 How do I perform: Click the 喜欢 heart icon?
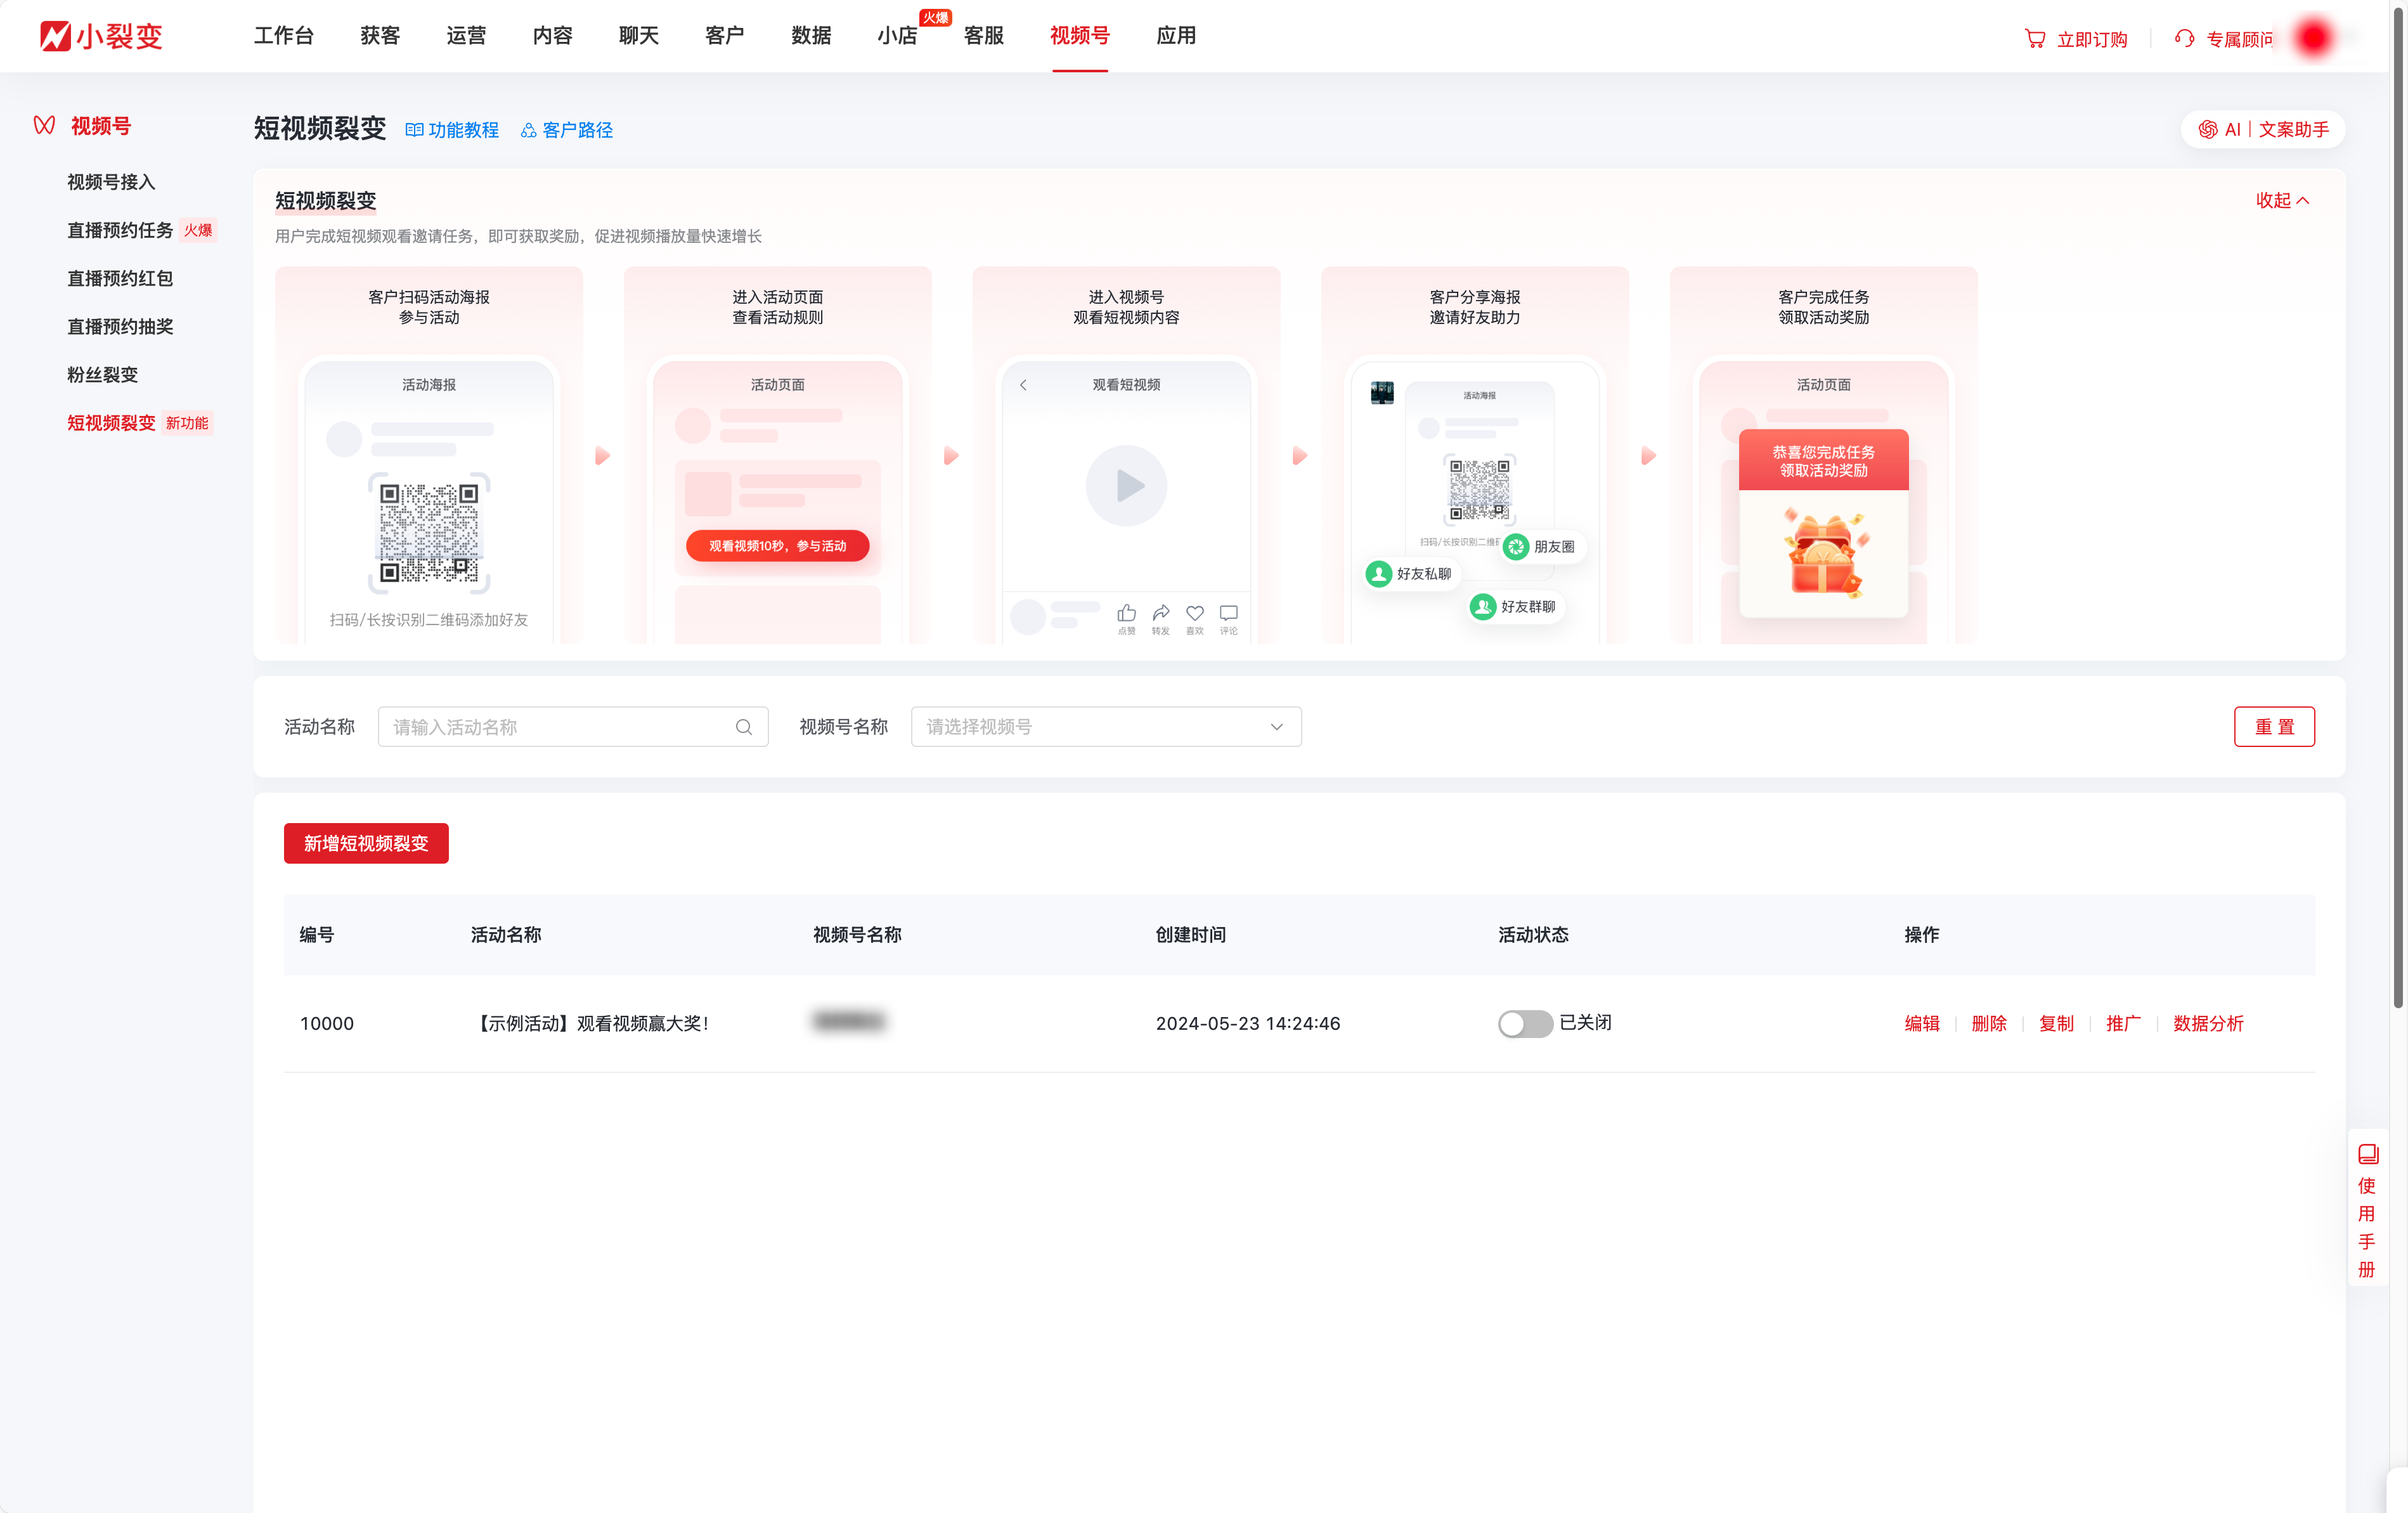(x=1195, y=613)
